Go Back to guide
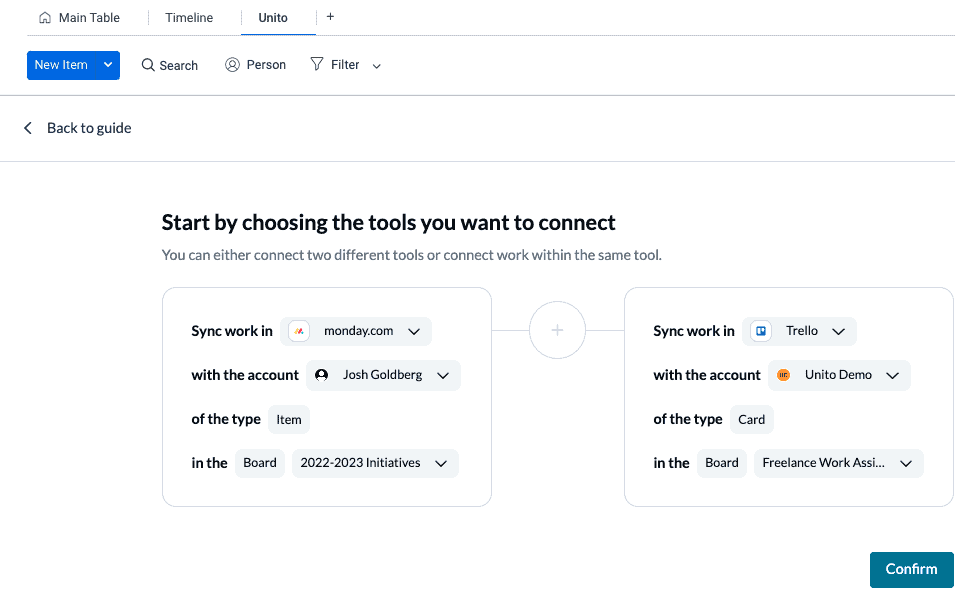The image size is (955, 591). click(89, 128)
